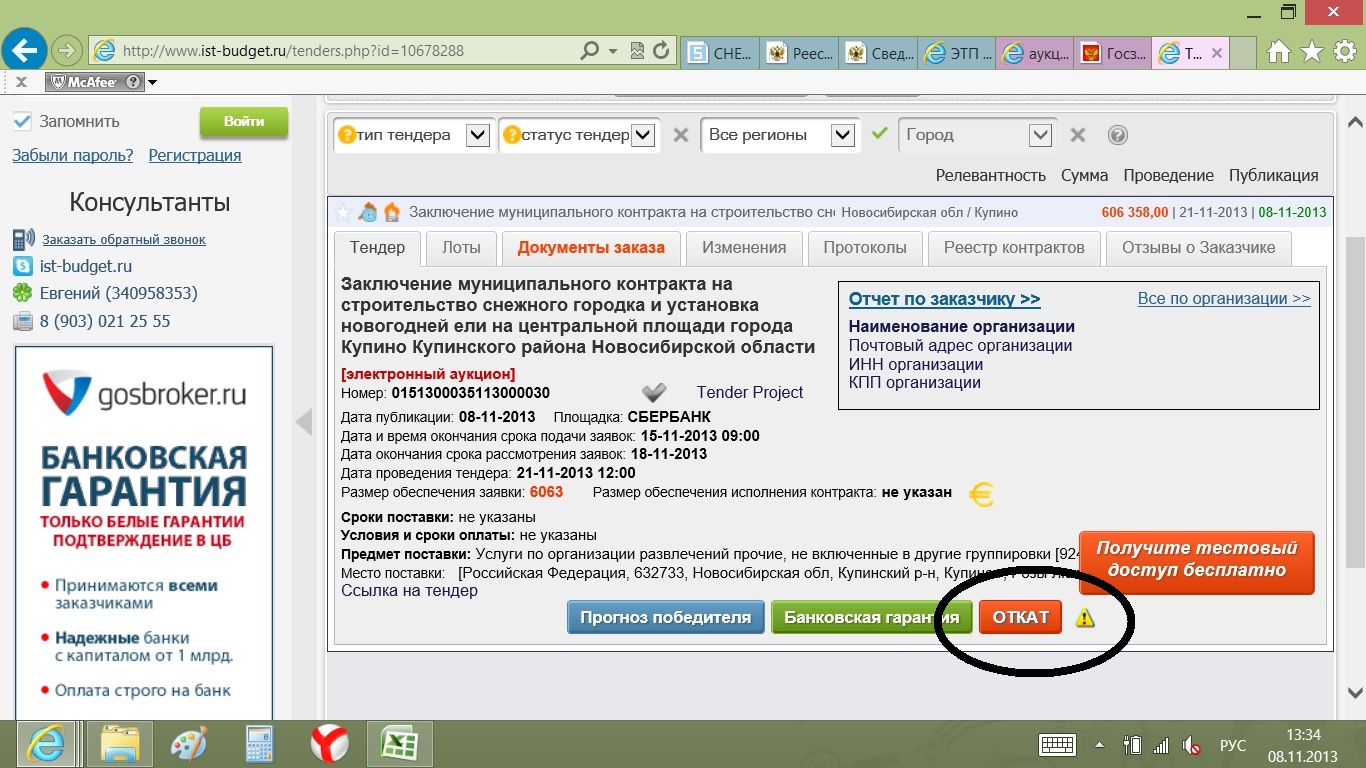Image resolution: width=1366 pixels, height=768 pixels.
Task: Open the тип тендера dropdown
Action: [x=478, y=135]
